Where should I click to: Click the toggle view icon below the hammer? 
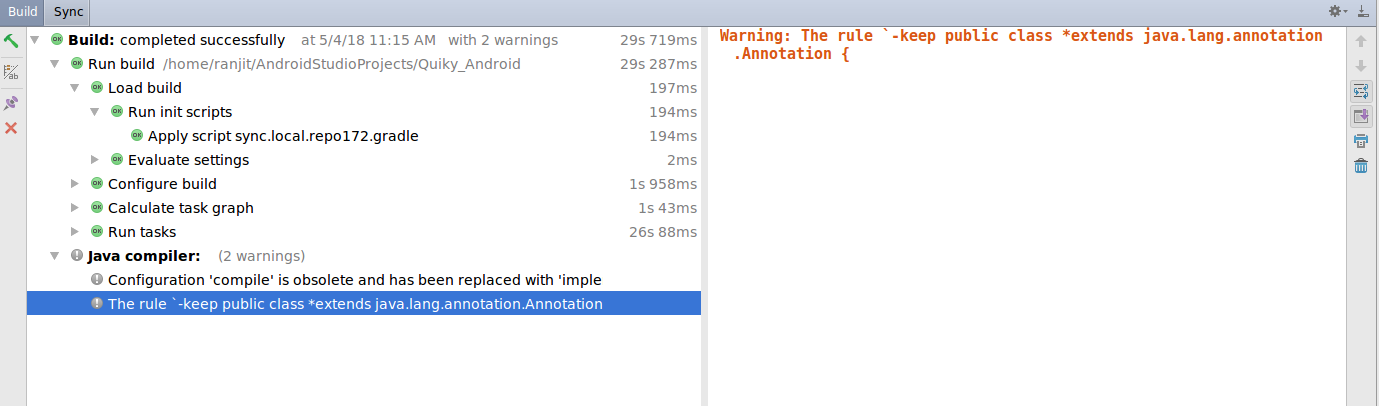(11, 72)
